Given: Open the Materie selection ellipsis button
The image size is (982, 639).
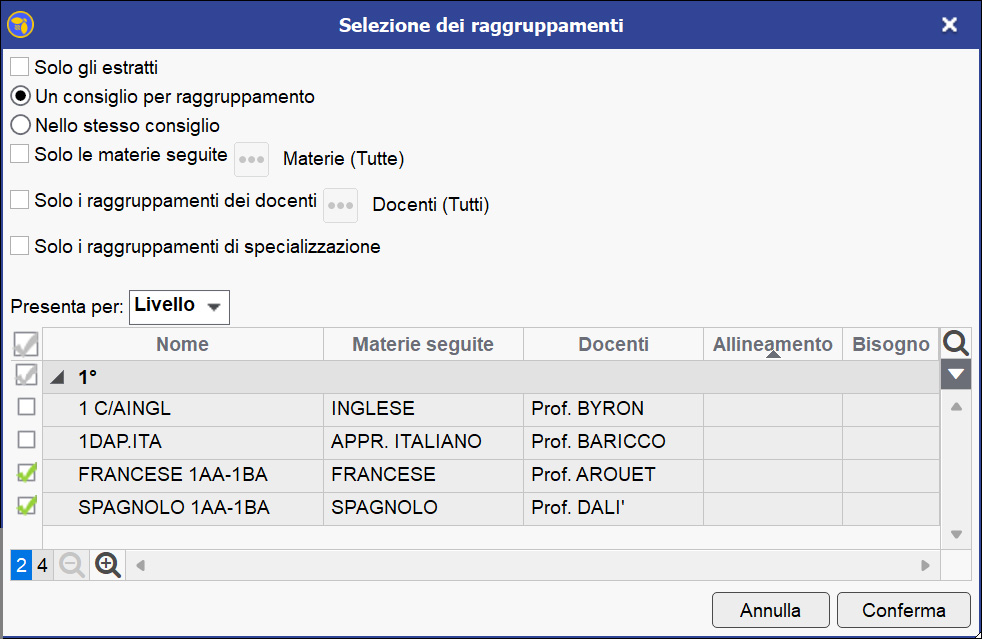Looking at the screenshot, I should coord(251,159).
